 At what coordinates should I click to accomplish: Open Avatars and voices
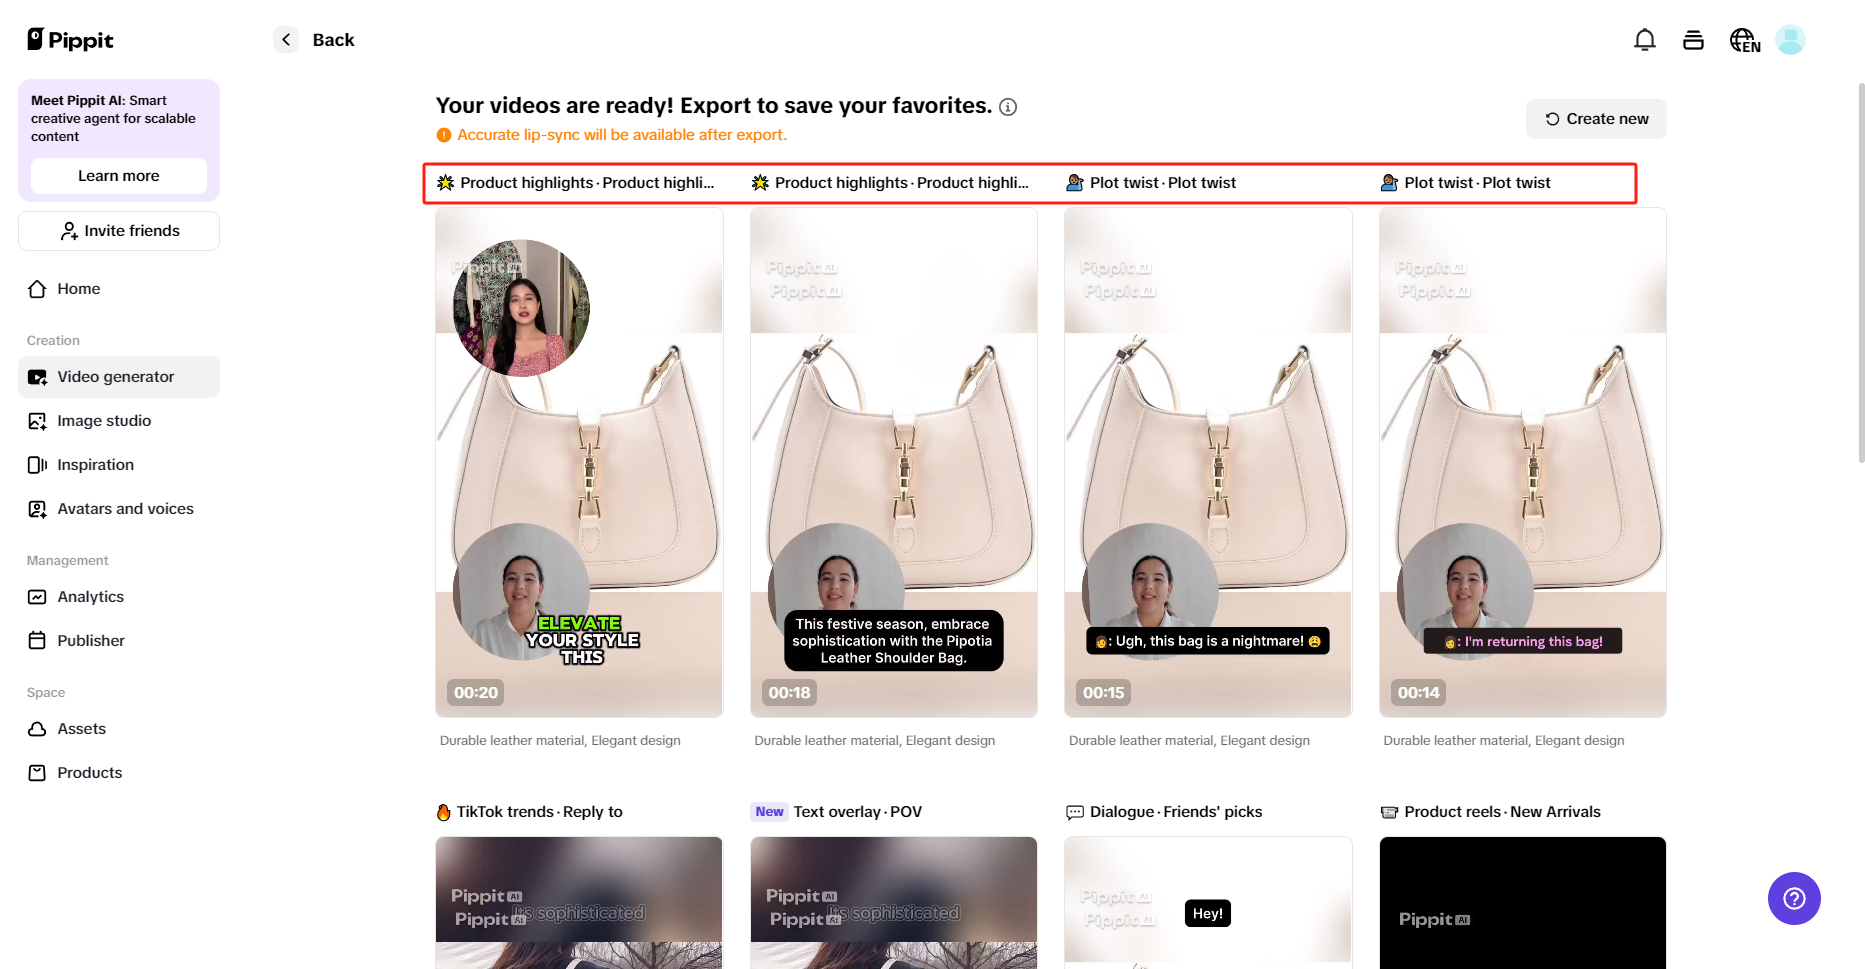[125, 508]
